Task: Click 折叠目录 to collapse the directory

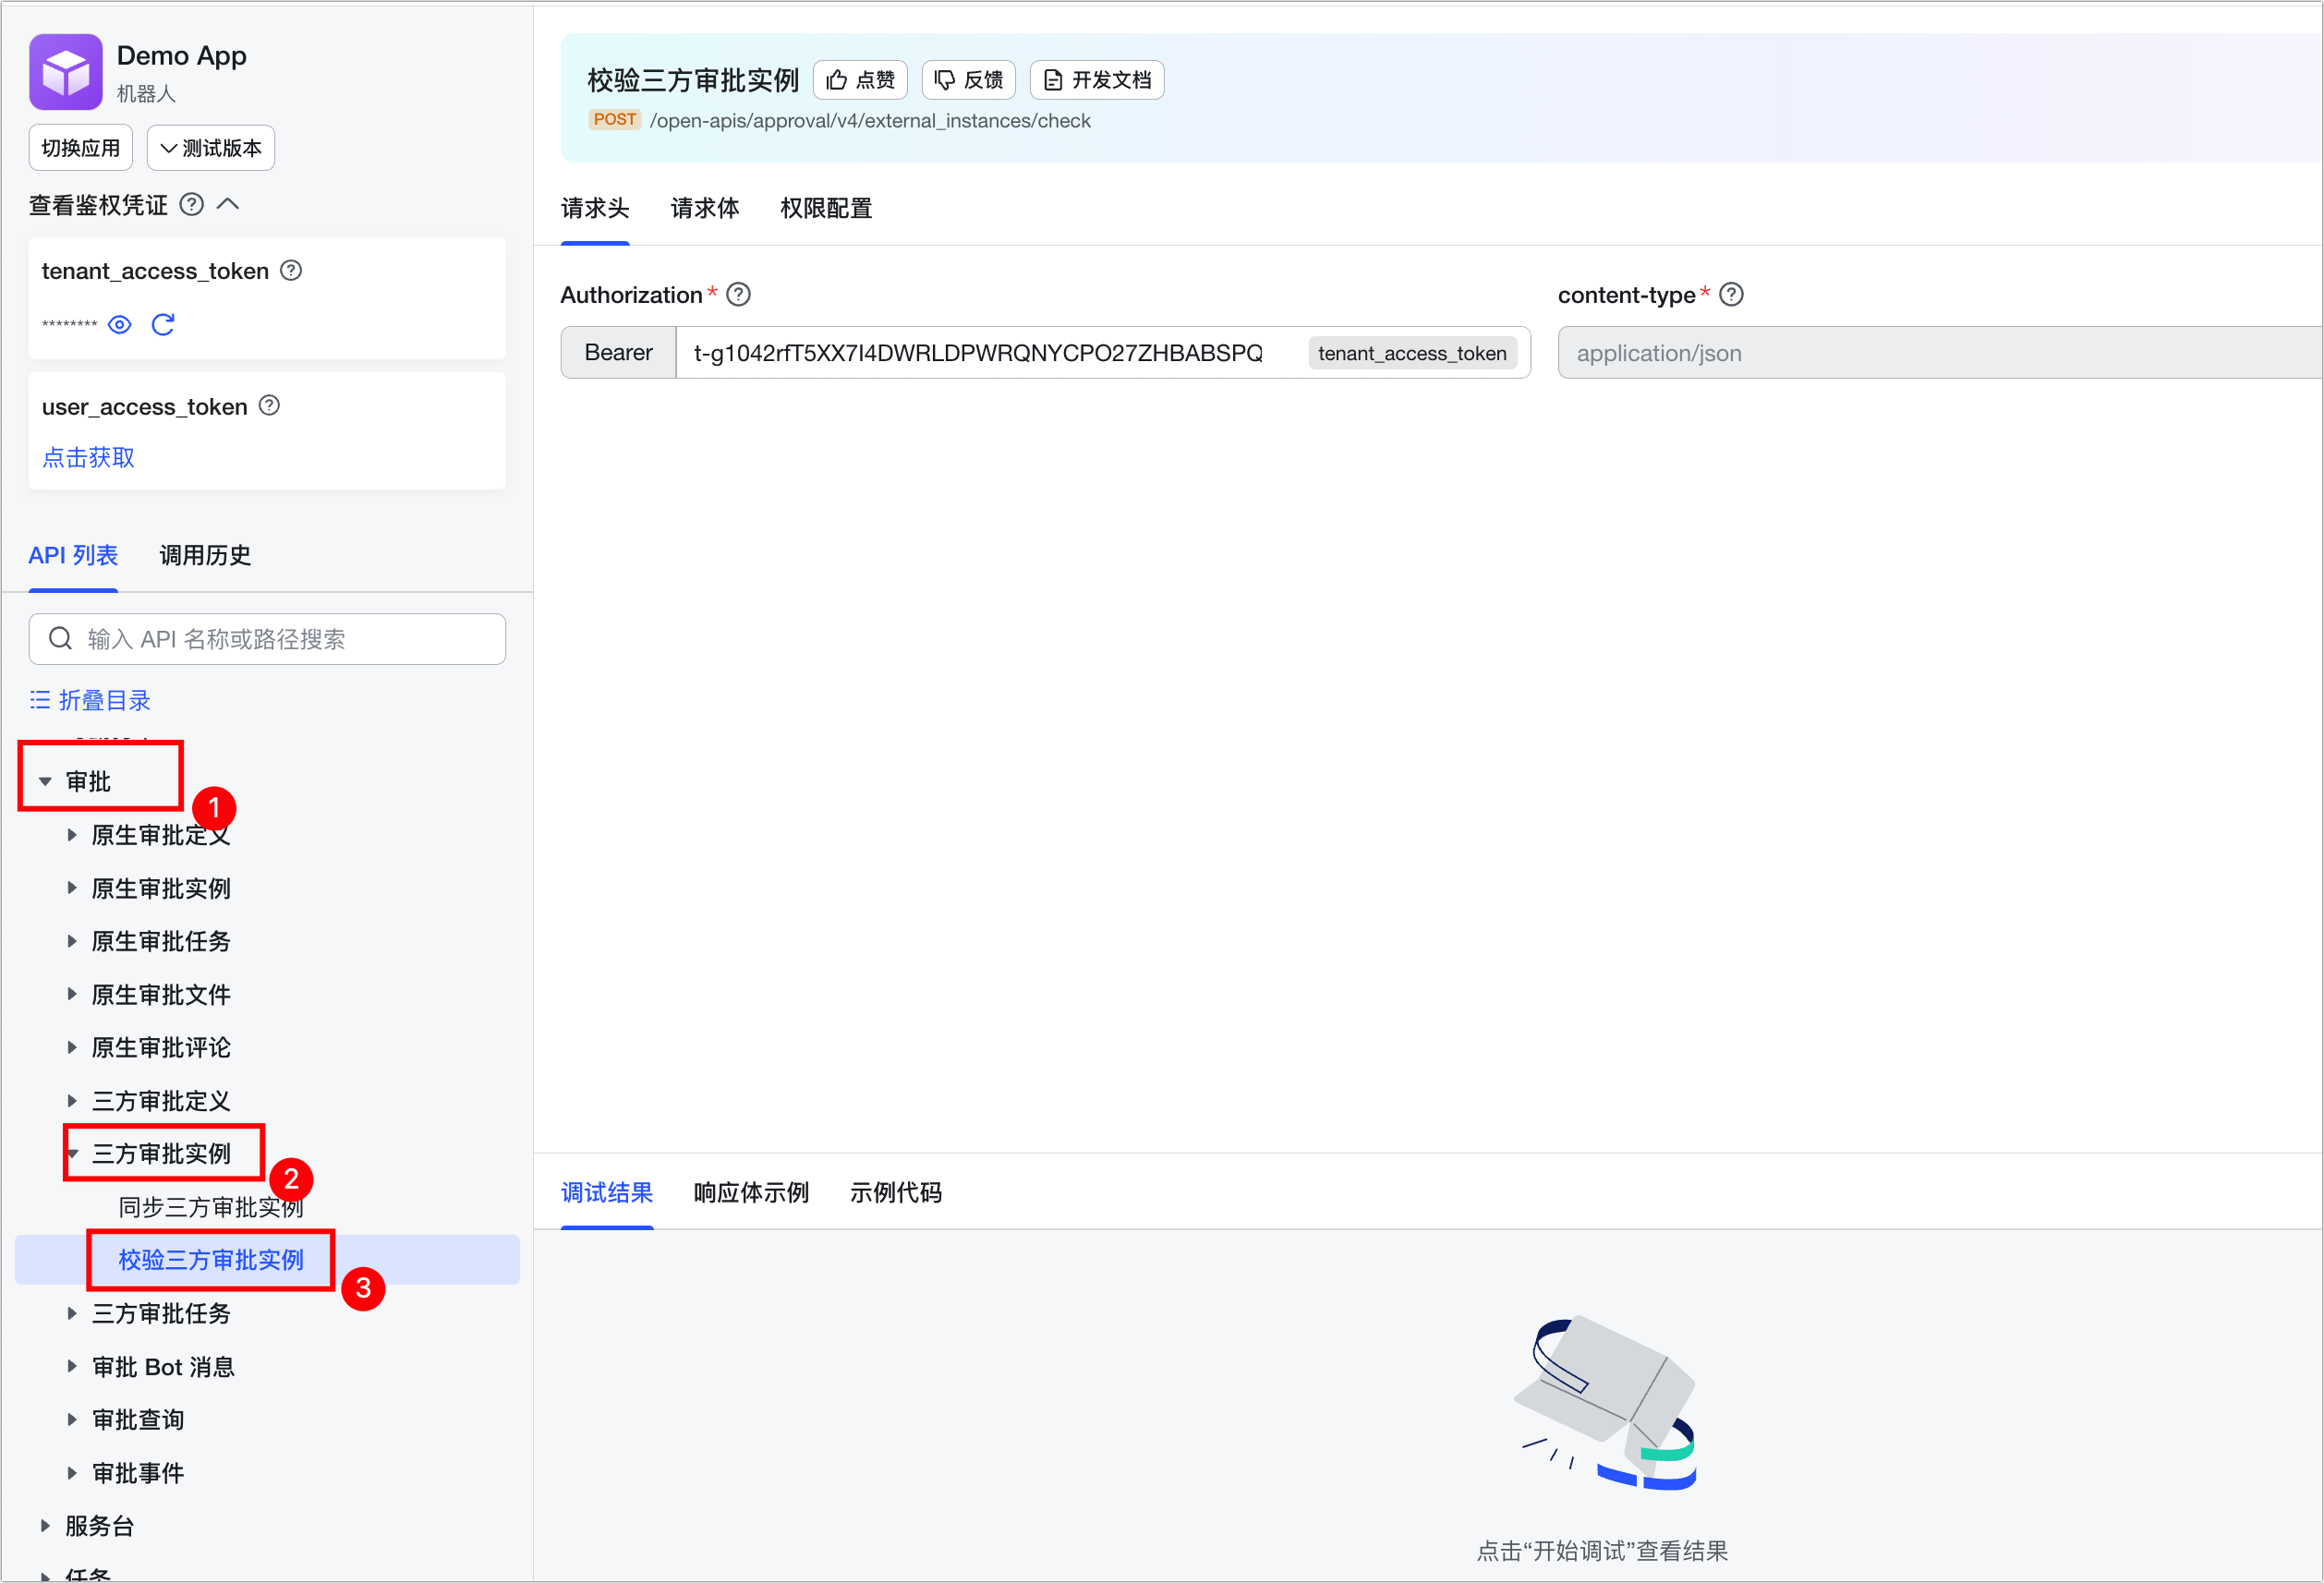Action: [90, 700]
